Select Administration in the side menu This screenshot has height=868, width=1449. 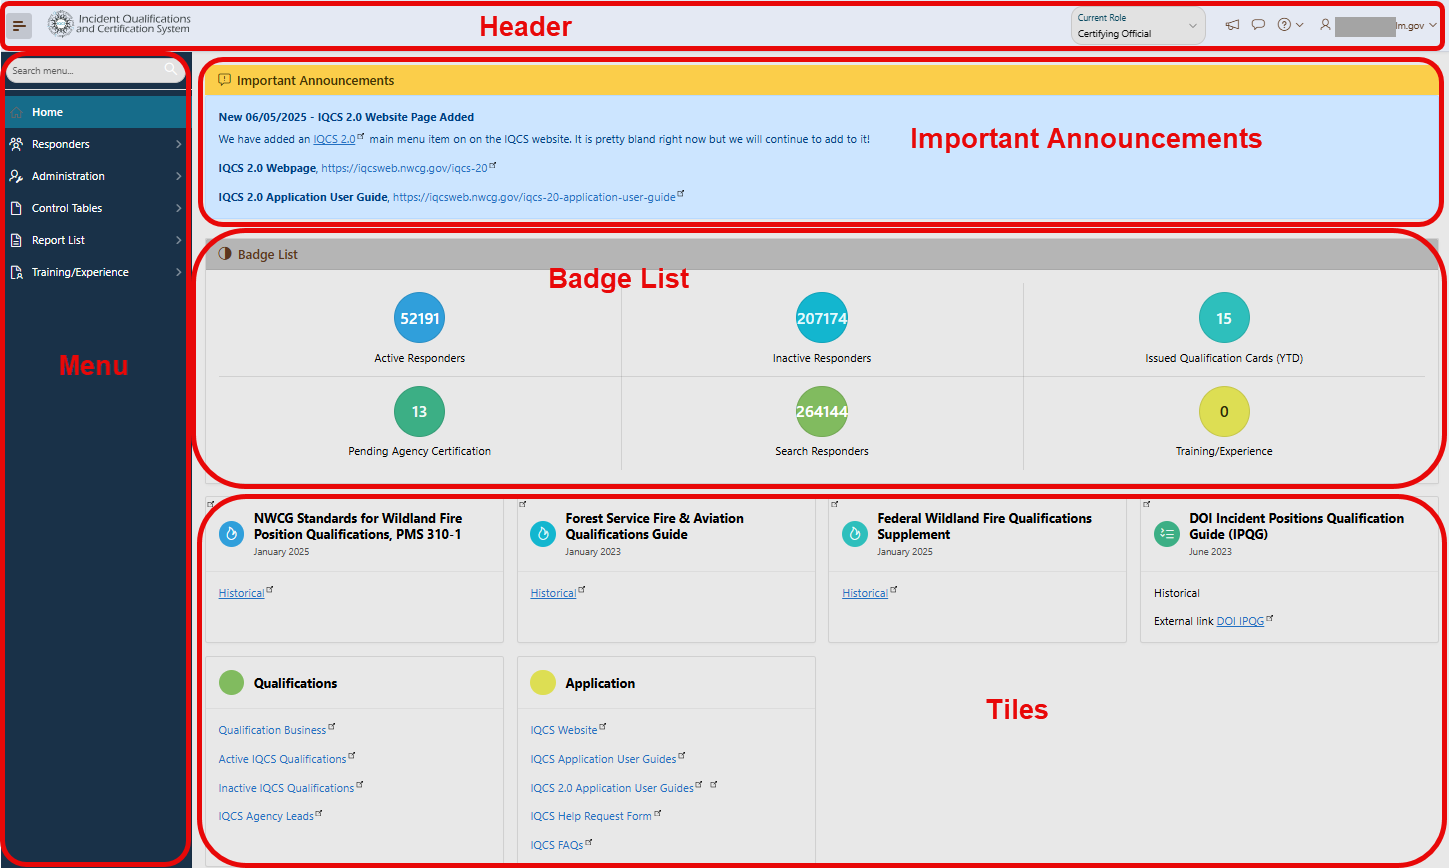[x=95, y=176]
